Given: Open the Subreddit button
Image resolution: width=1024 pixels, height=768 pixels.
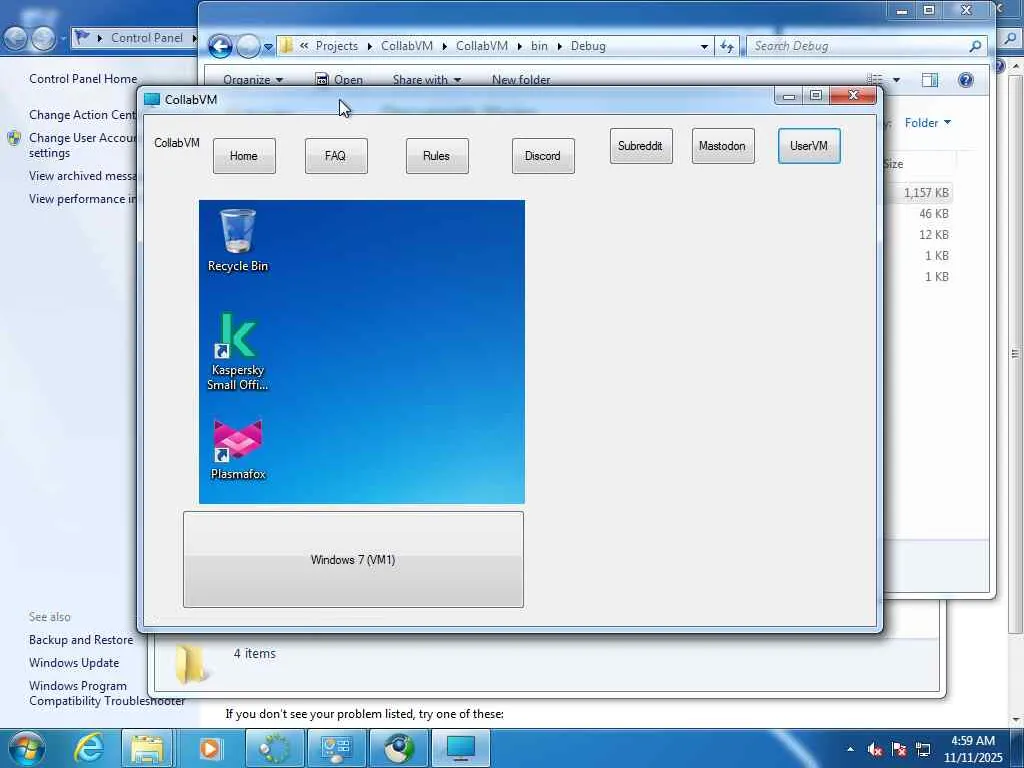Looking at the screenshot, I should click(641, 146).
